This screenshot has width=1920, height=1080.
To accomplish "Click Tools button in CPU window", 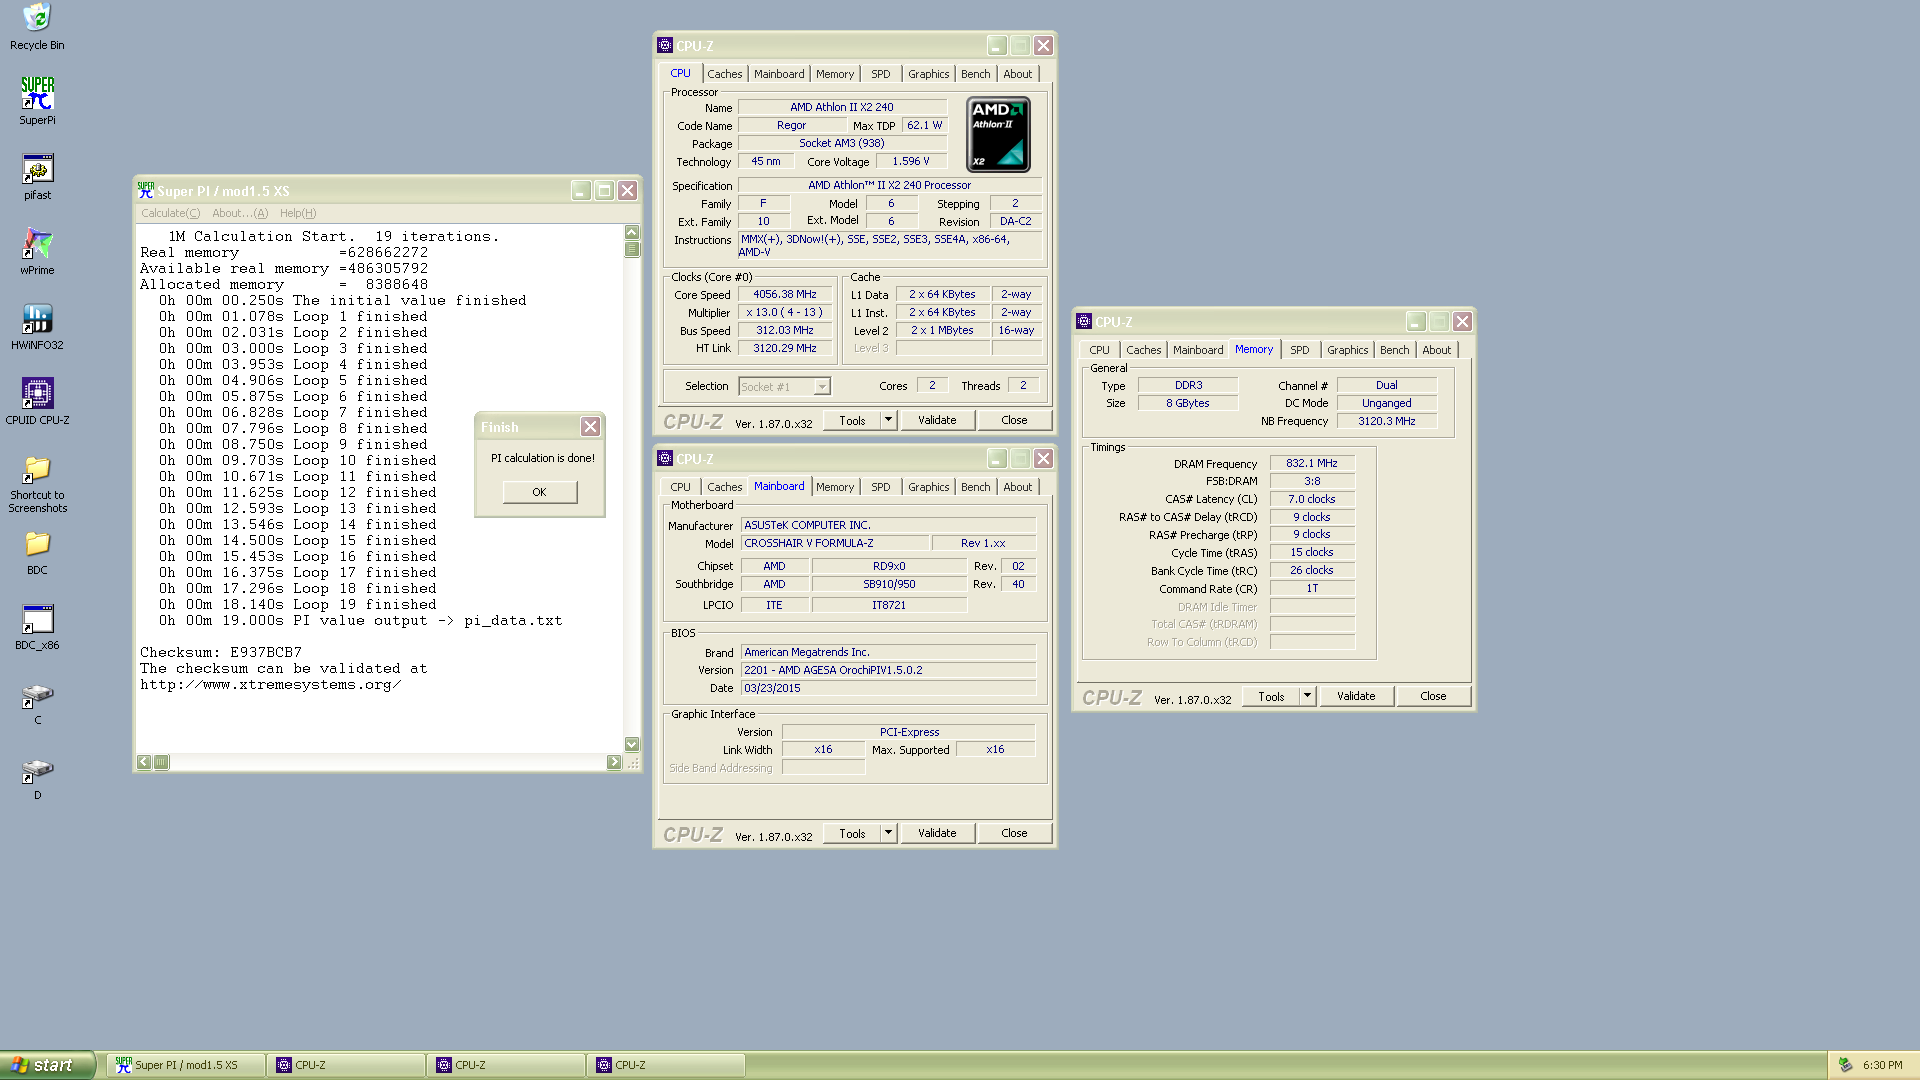I will pyautogui.click(x=852, y=420).
